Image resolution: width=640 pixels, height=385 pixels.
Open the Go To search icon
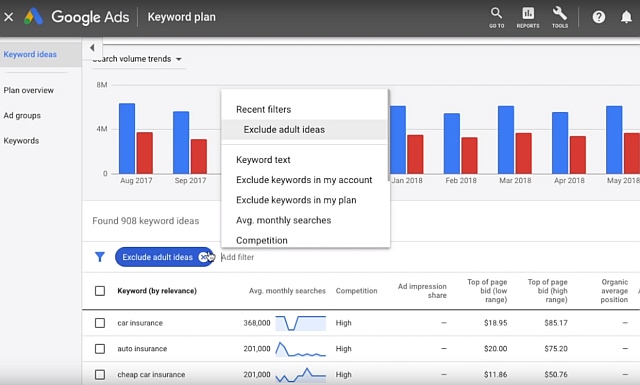point(496,17)
